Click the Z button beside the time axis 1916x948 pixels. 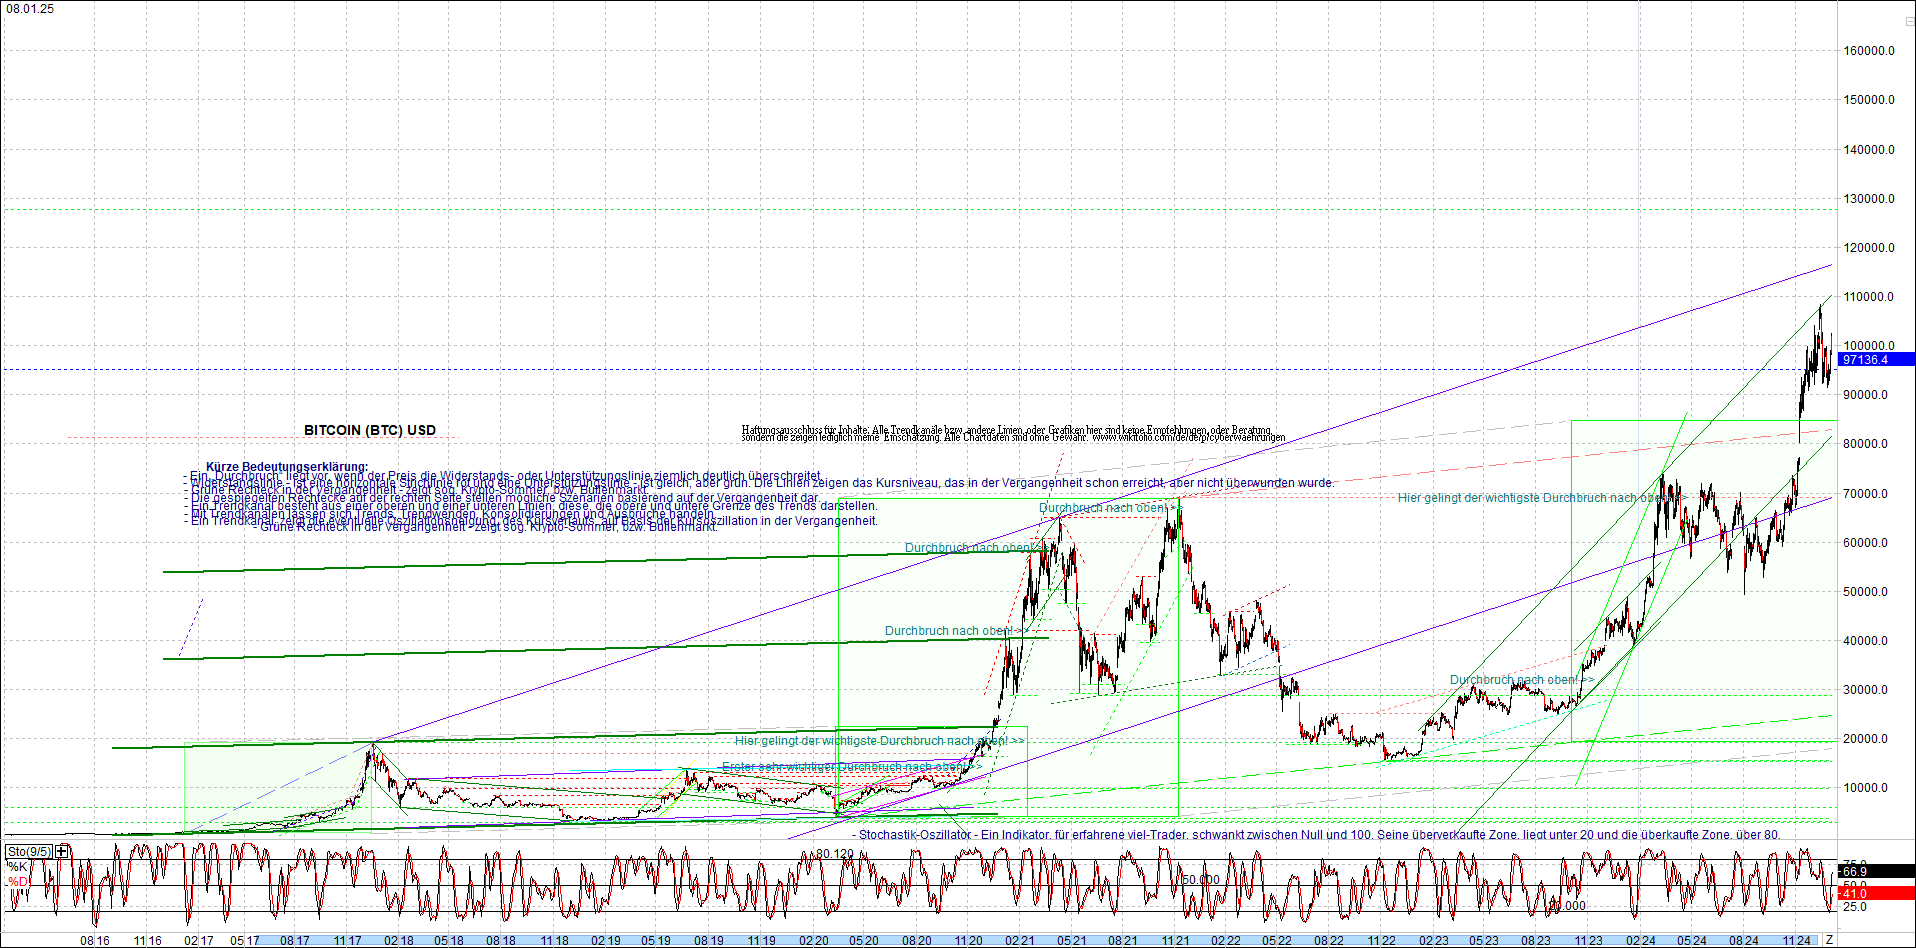tap(1829, 940)
